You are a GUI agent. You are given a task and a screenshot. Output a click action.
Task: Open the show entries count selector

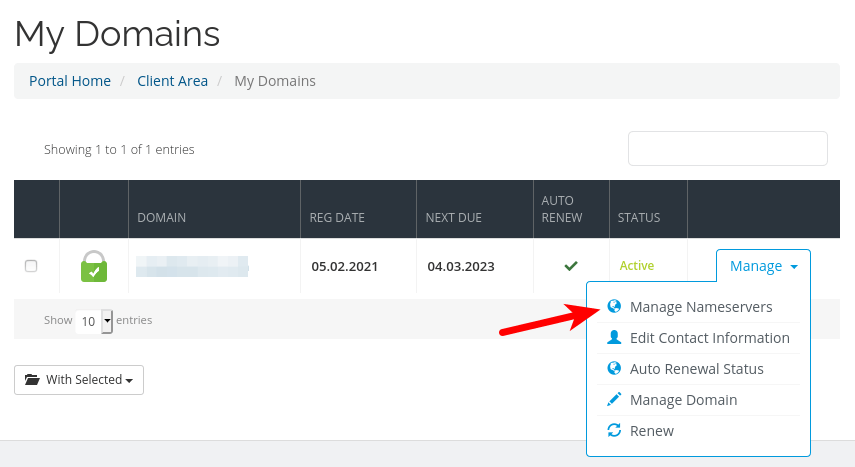(x=96, y=321)
